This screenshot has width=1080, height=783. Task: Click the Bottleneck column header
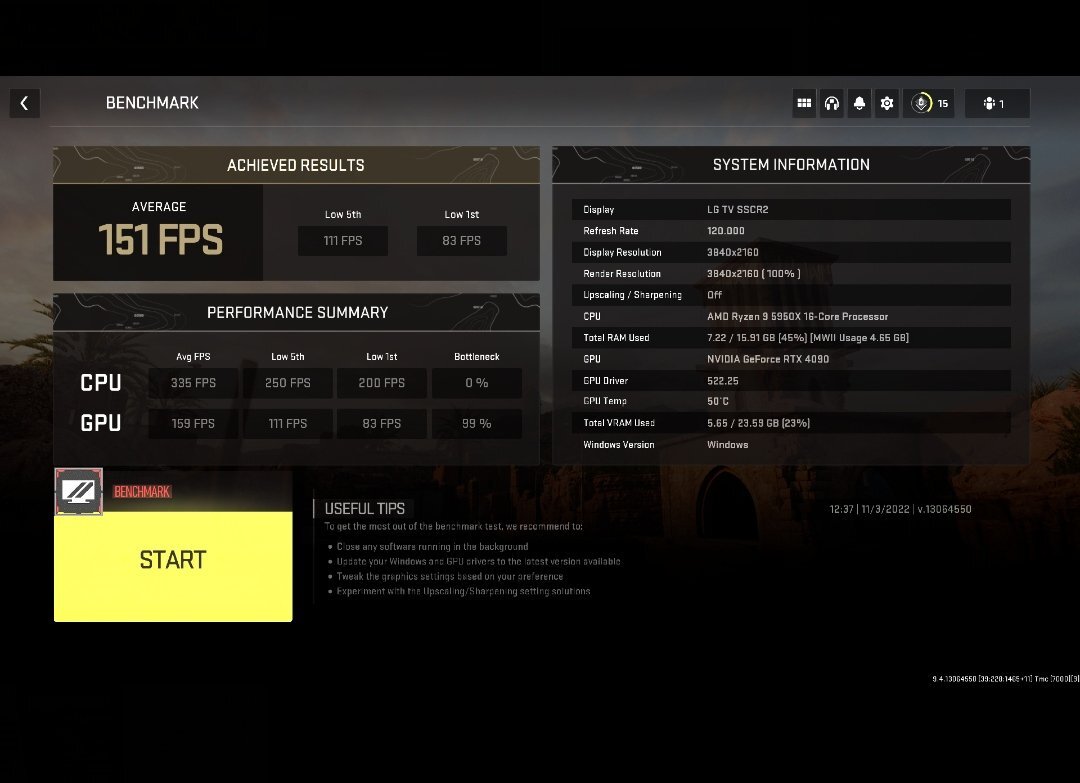click(x=477, y=357)
